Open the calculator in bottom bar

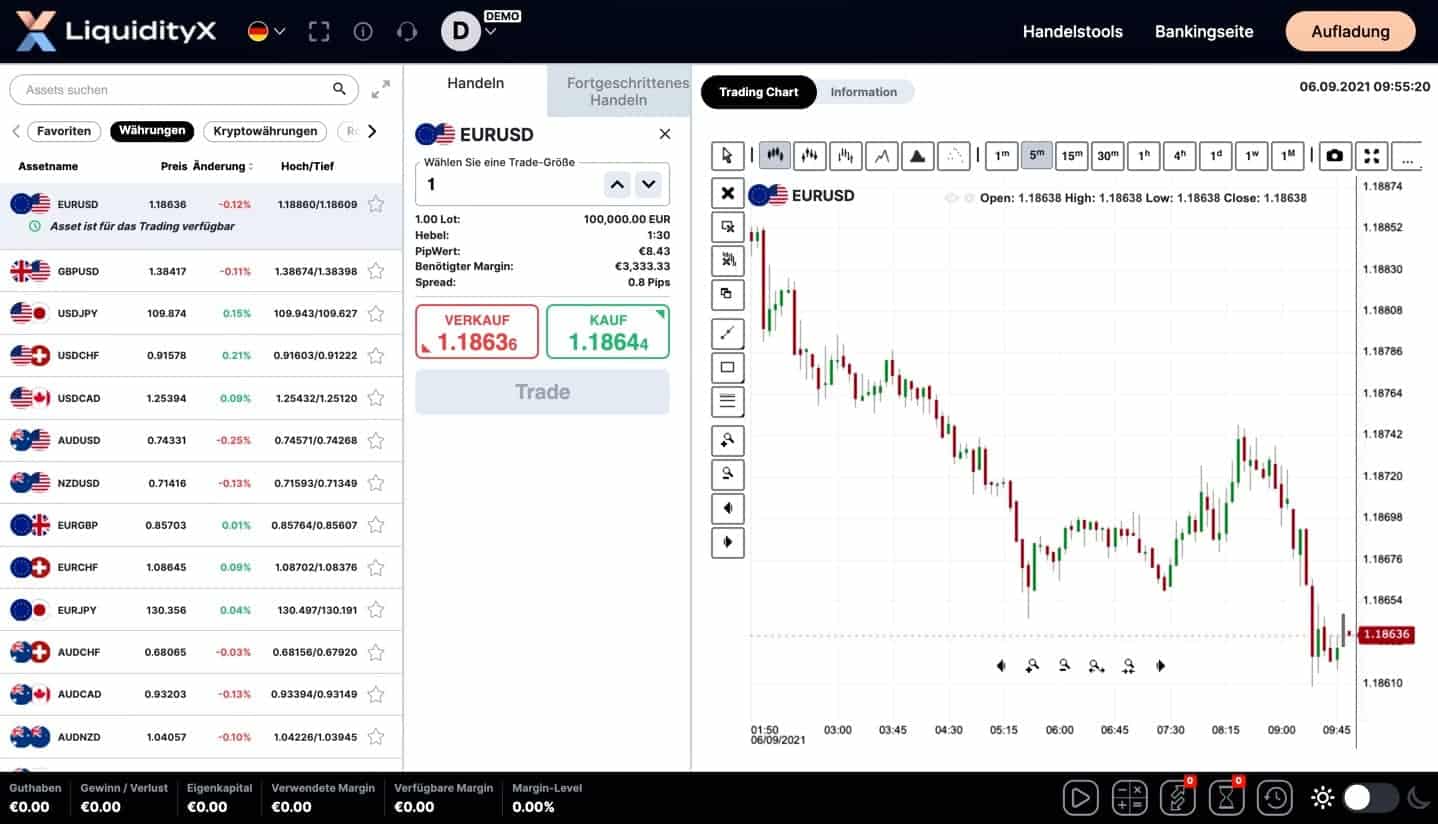[1130, 798]
